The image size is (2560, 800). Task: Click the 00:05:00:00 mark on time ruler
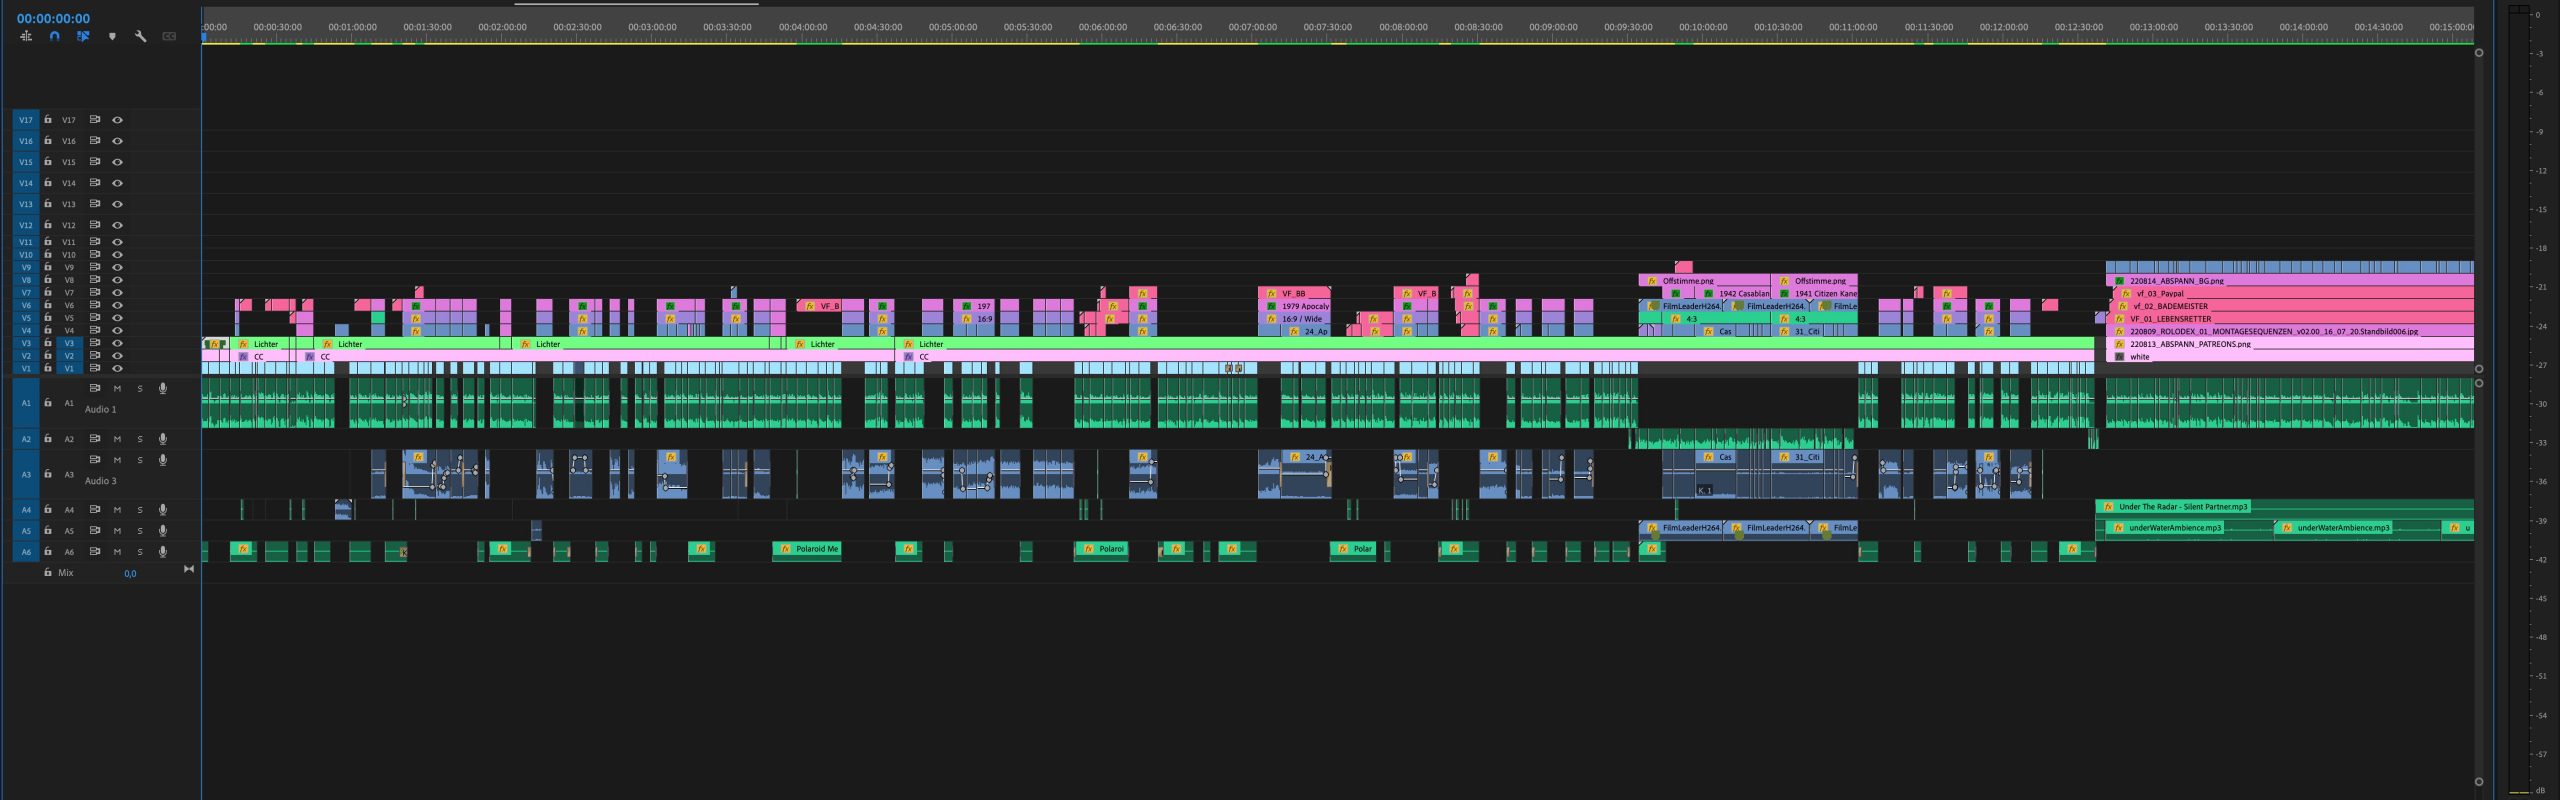point(953,27)
